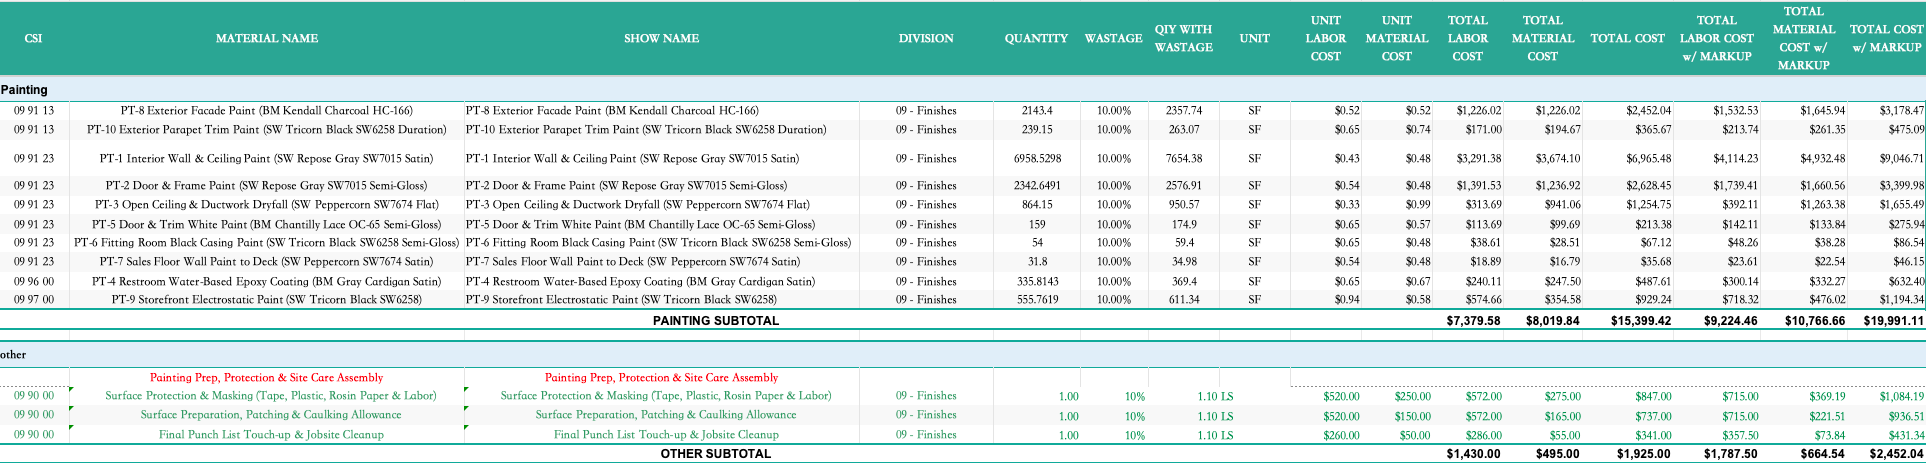Select quantity with wastage 611.34
The width and height of the screenshot is (1926, 463).
tap(1184, 300)
